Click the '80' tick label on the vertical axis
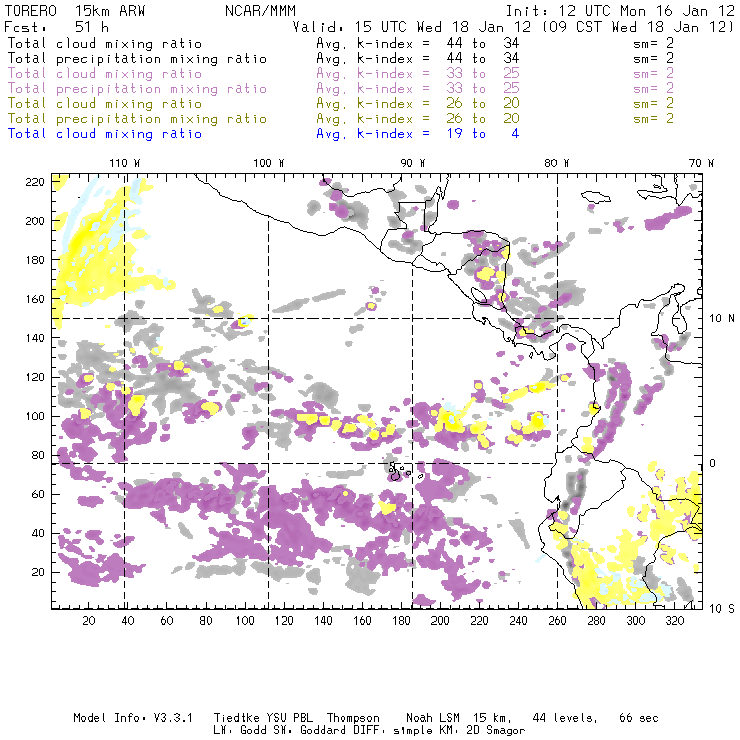This screenshot has width=740, height=740. pyautogui.click(x=38, y=455)
